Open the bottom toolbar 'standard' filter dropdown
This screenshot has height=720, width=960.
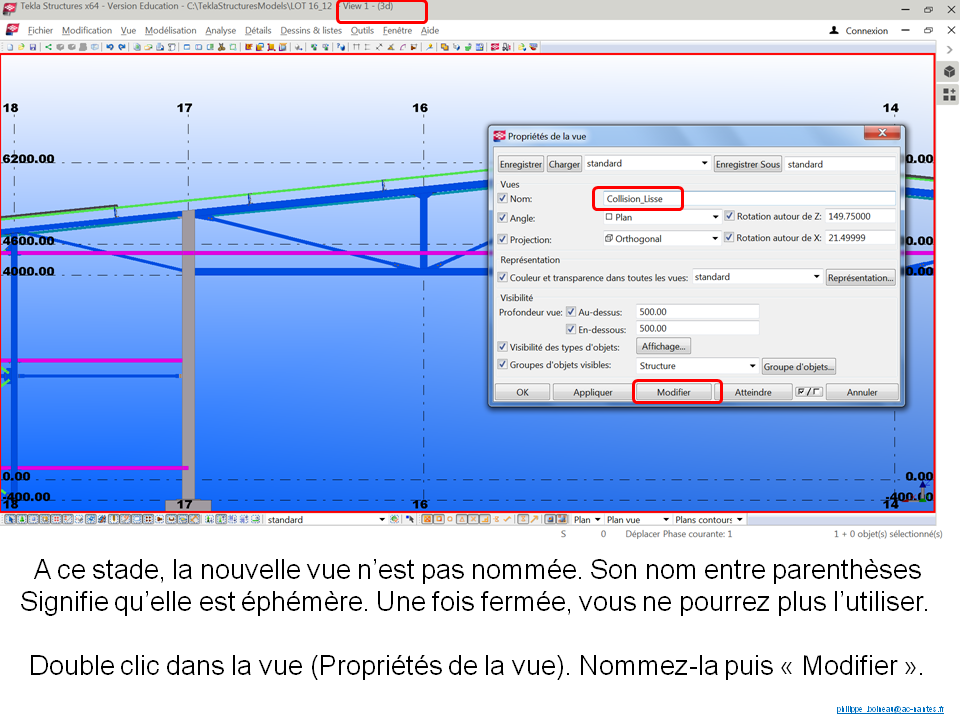(x=382, y=519)
